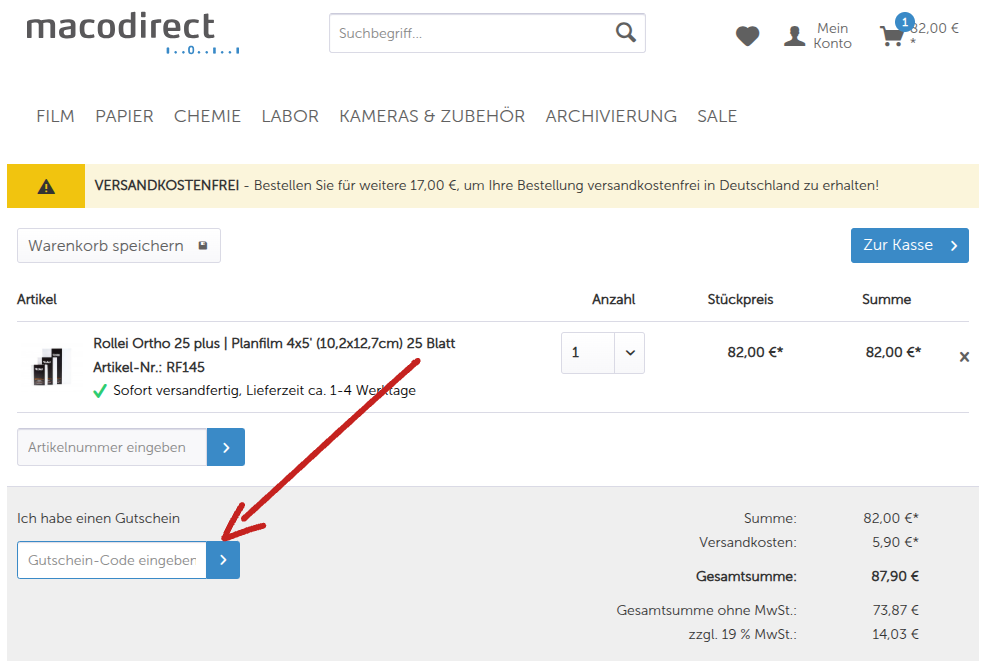Click the green availability checkmark
Image resolution: width=982 pixels, height=661 pixels.
[100, 390]
